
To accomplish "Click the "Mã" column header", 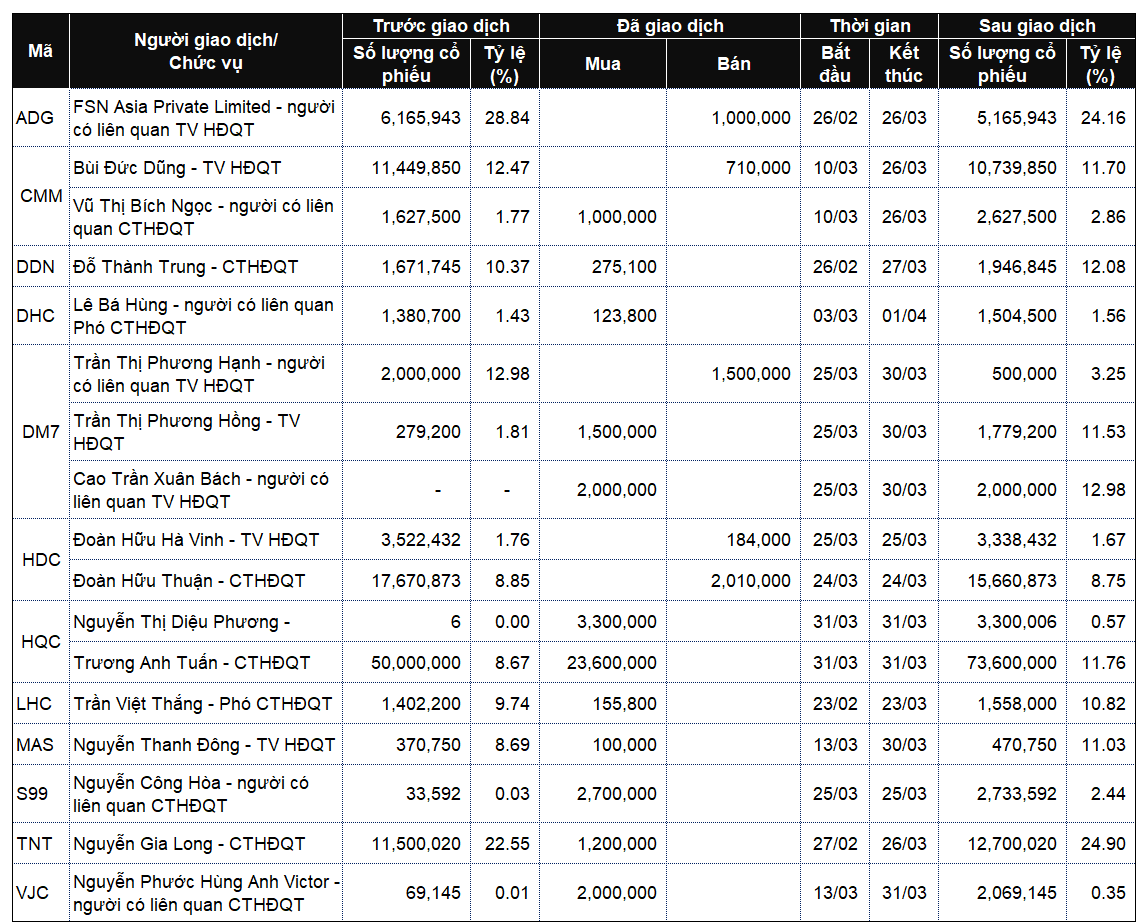I will [x=40, y=51].
